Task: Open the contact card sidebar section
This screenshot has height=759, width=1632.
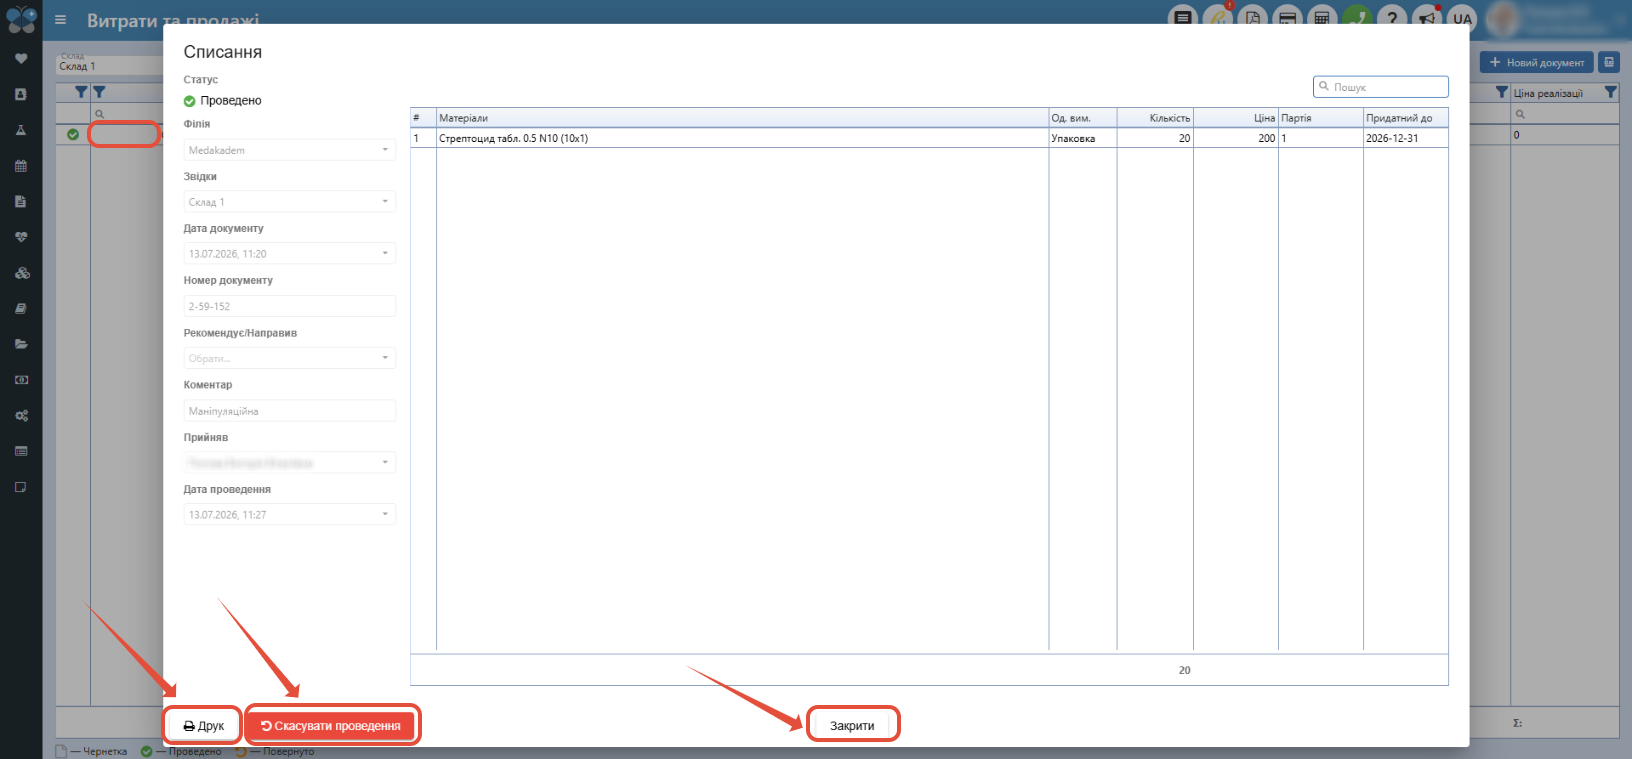Action: click(21, 94)
